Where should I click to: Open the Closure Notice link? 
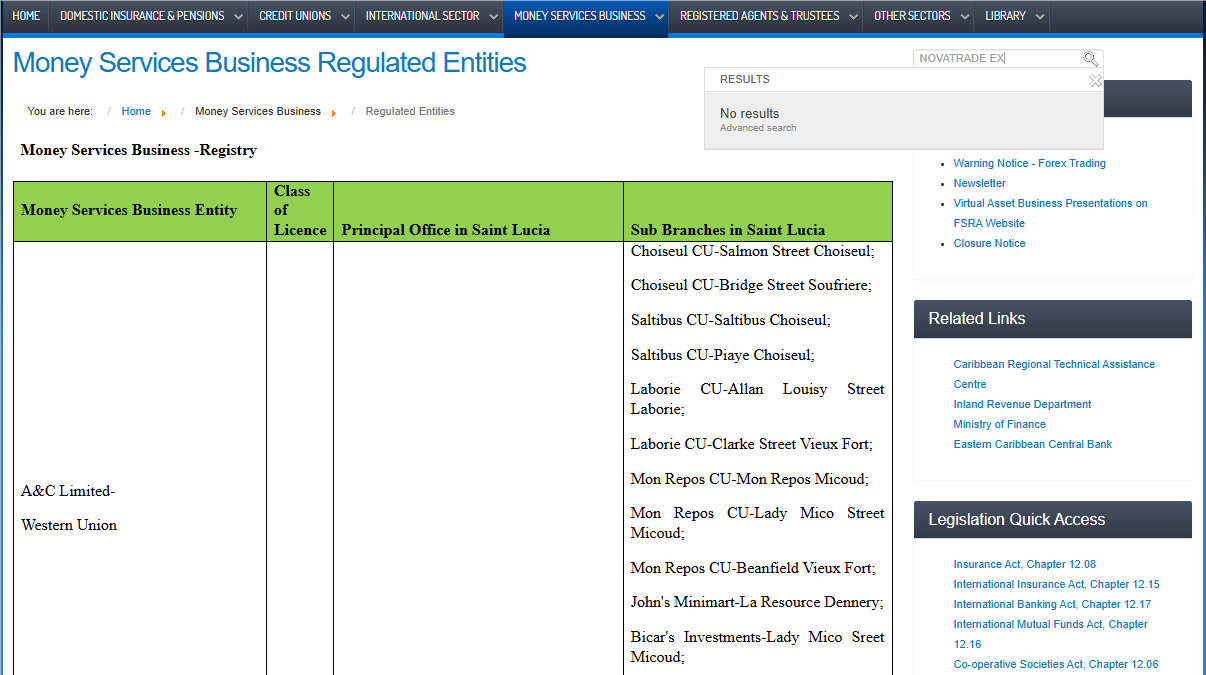989,243
